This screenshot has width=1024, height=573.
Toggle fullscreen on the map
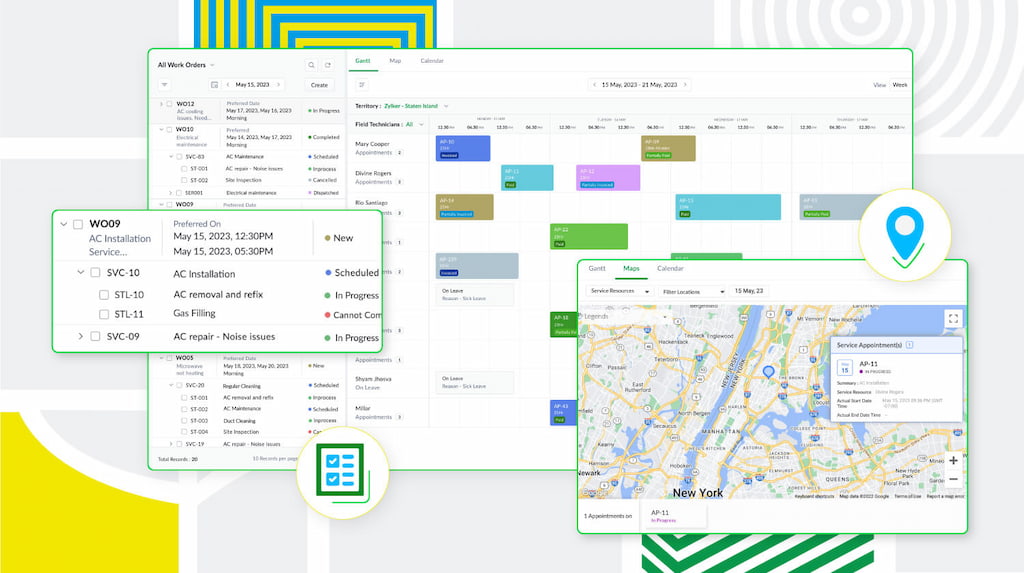953,319
